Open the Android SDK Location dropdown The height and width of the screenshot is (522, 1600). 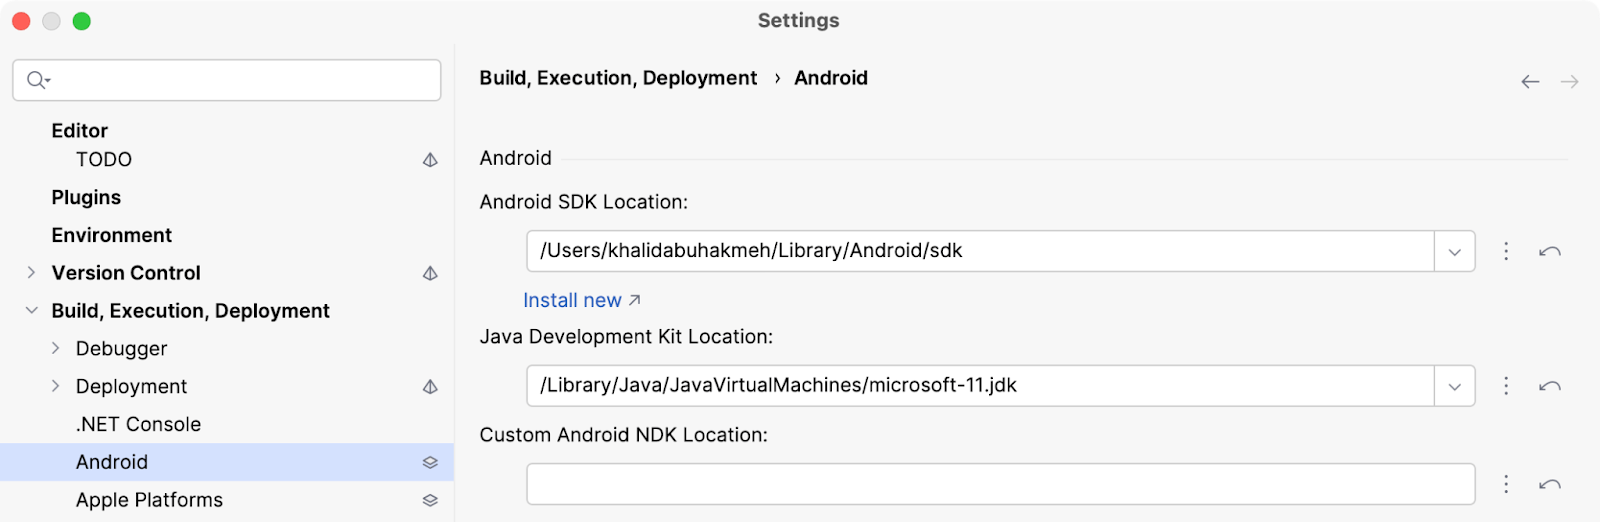(1455, 251)
